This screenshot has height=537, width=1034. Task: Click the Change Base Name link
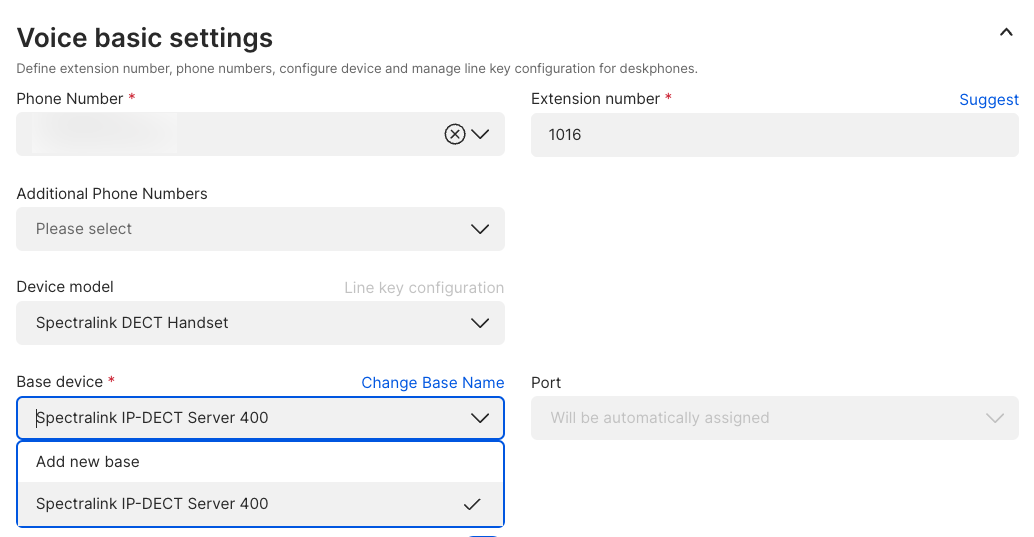pyautogui.click(x=433, y=383)
